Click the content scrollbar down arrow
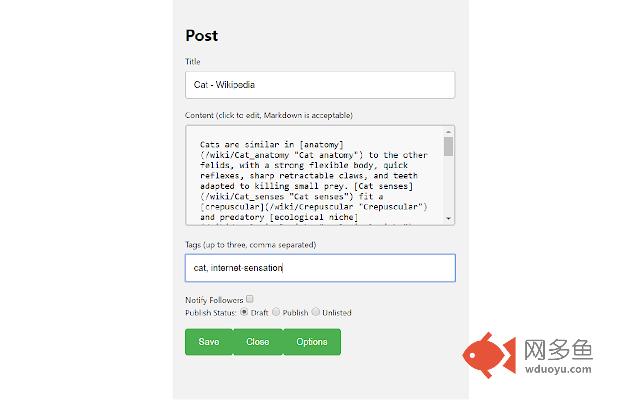This screenshot has height=400, width=640. (449, 218)
